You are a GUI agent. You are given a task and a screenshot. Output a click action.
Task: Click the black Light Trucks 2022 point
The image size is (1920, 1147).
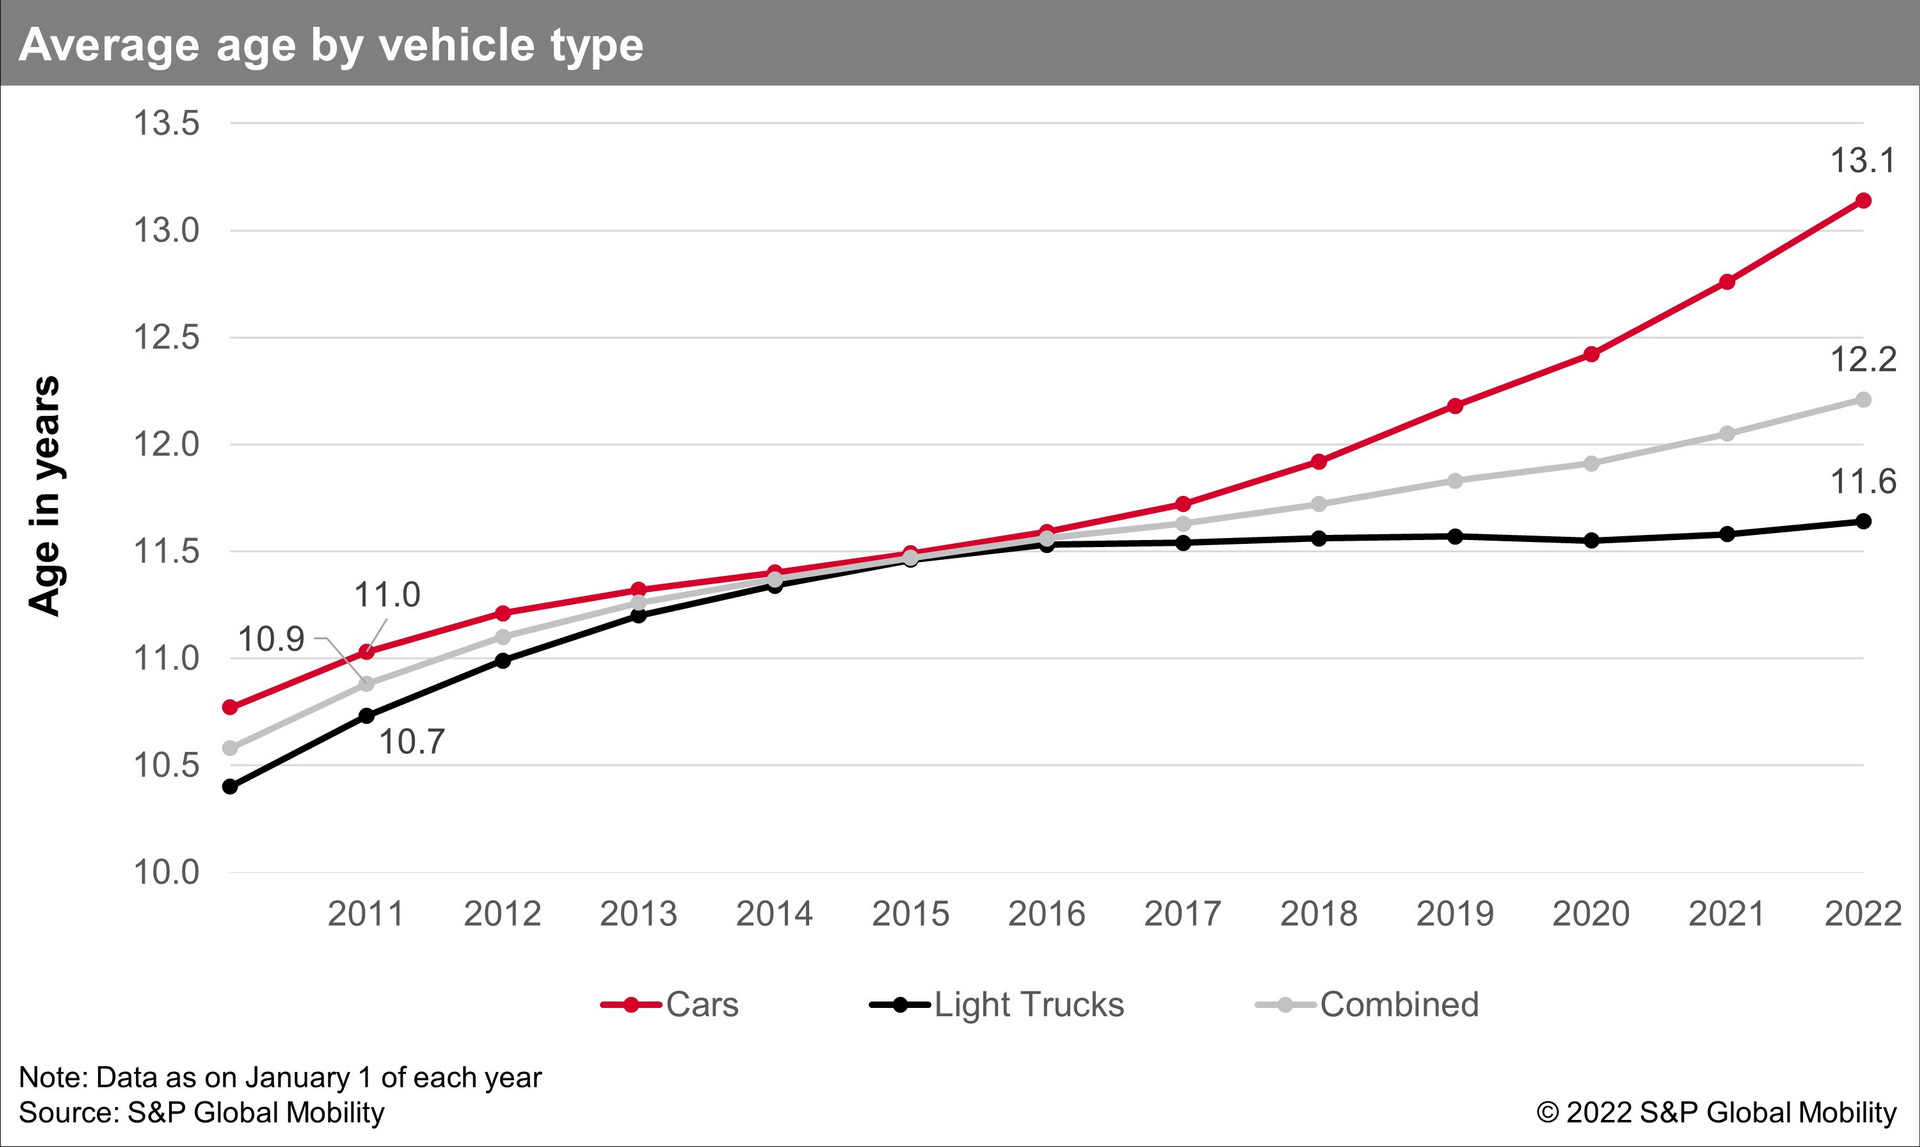[1863, 521]
